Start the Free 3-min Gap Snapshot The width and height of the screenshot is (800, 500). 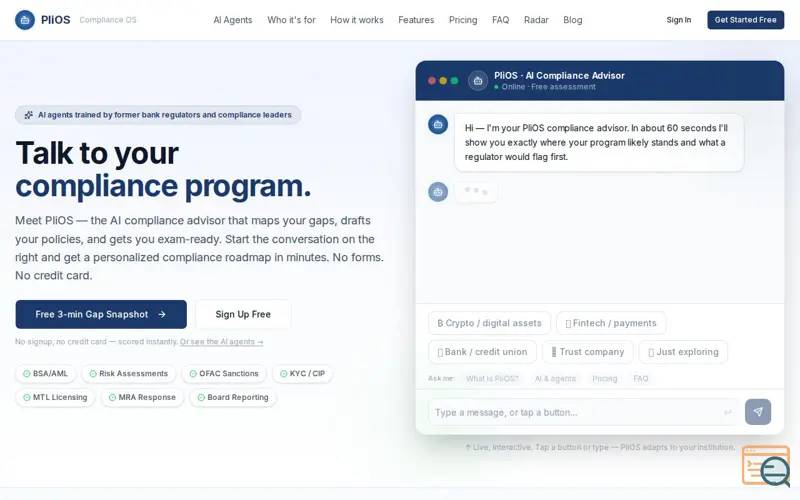pos(101,314)
